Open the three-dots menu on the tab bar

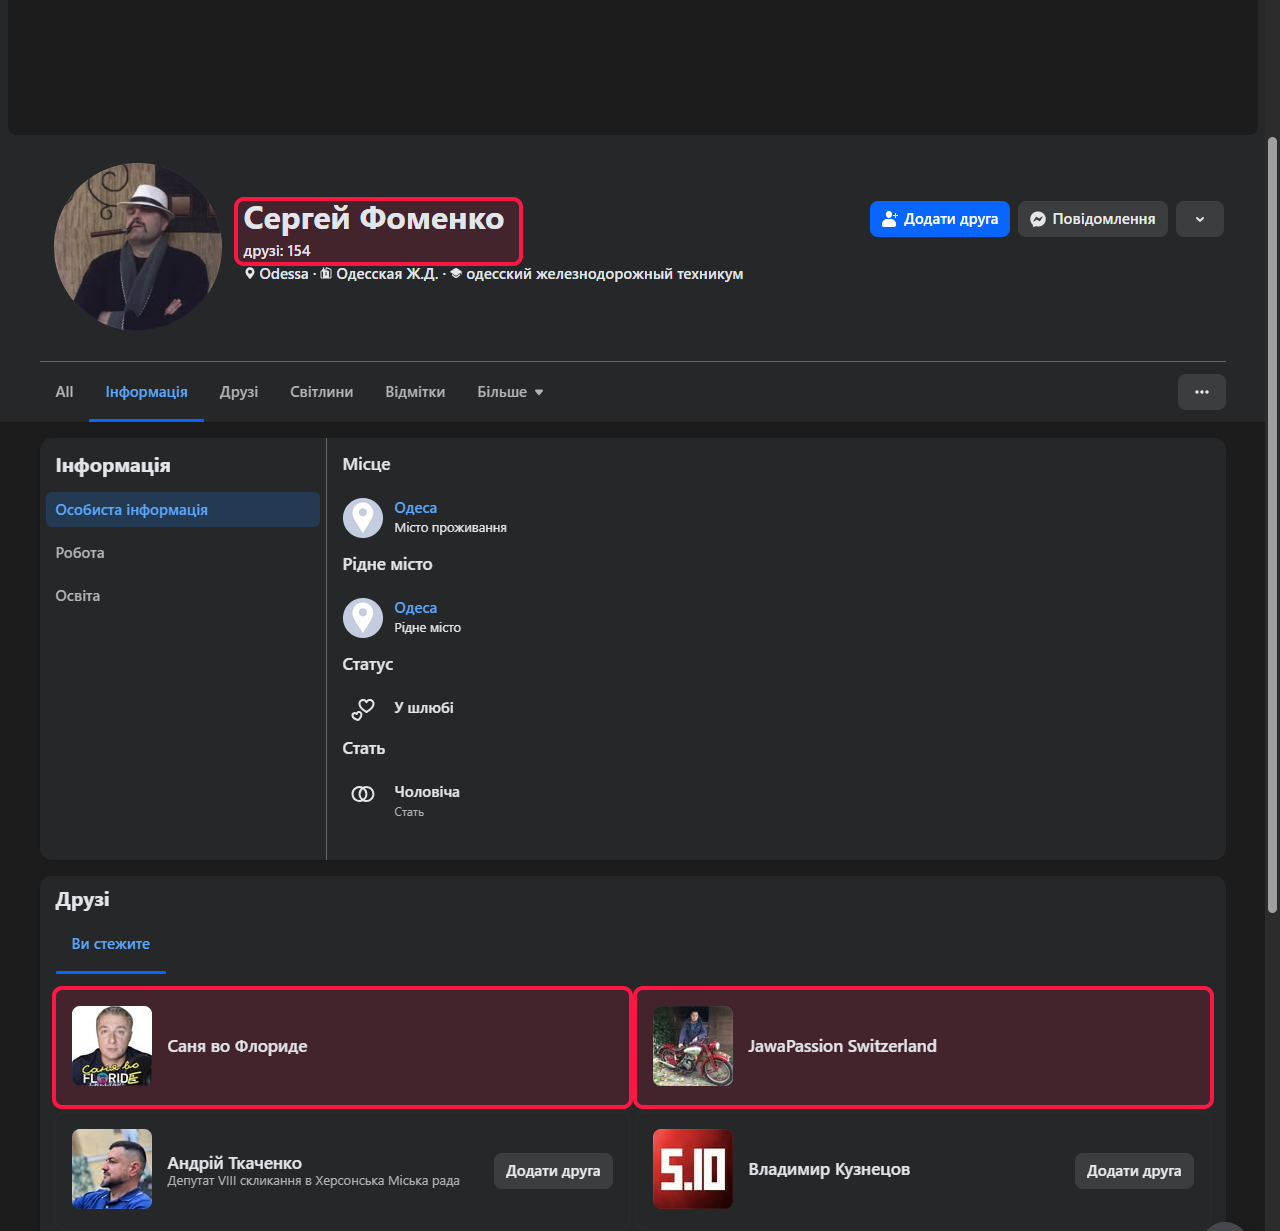[x=1202, y=392]
